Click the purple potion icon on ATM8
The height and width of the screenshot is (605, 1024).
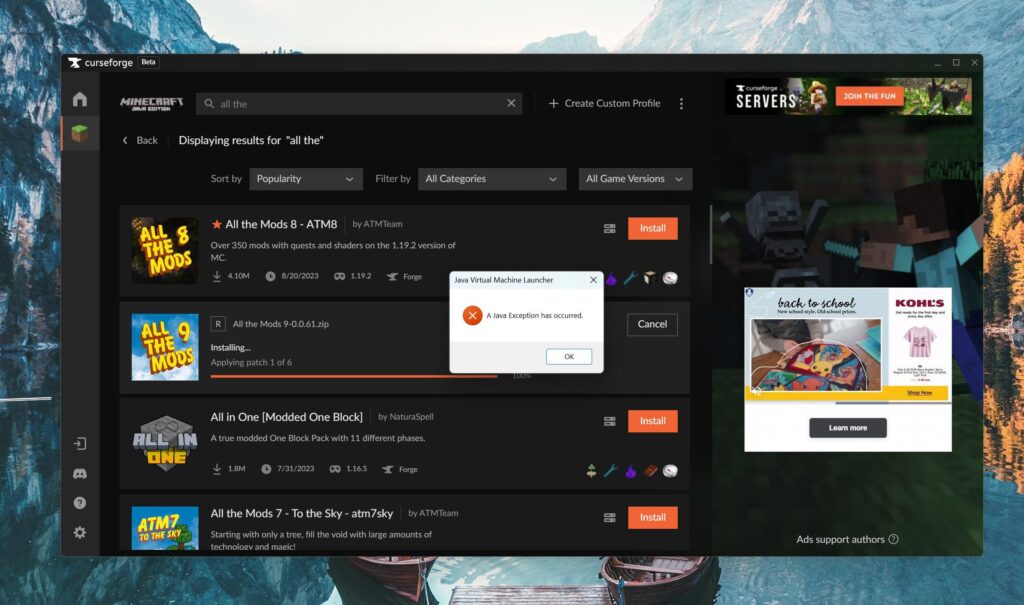click(611, 278)
